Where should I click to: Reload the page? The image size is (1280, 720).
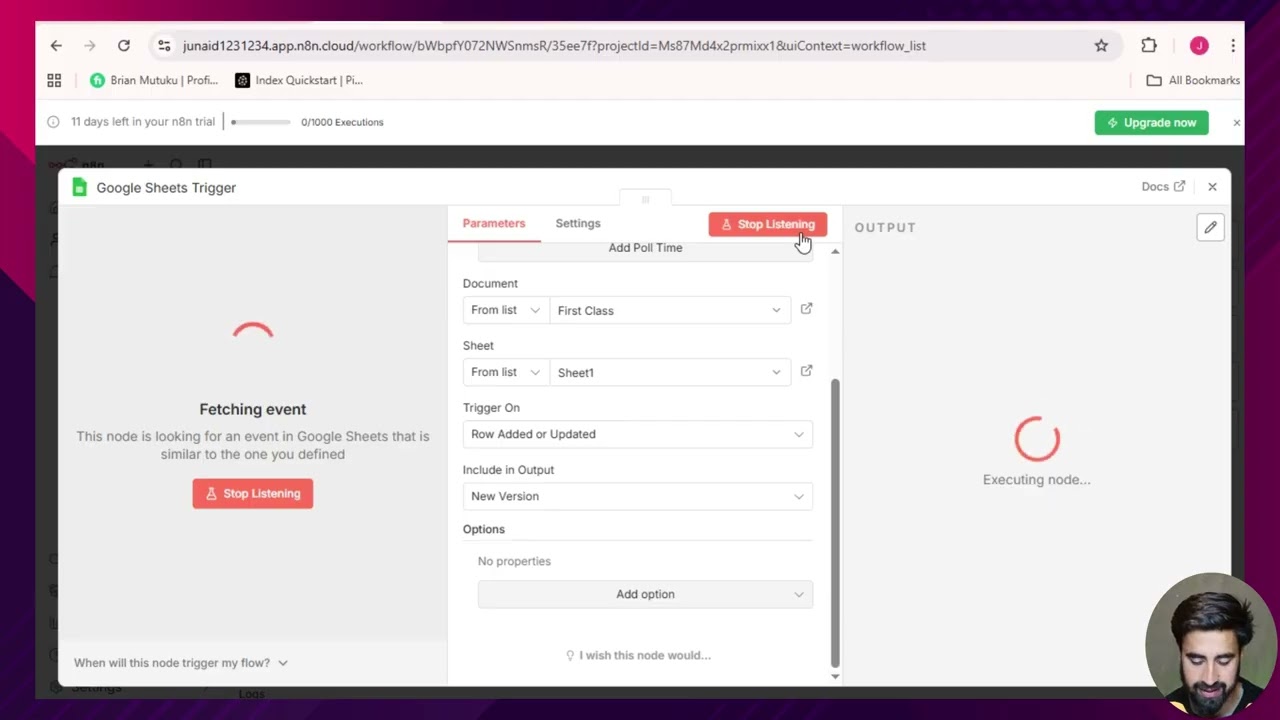tap(124, 46)
